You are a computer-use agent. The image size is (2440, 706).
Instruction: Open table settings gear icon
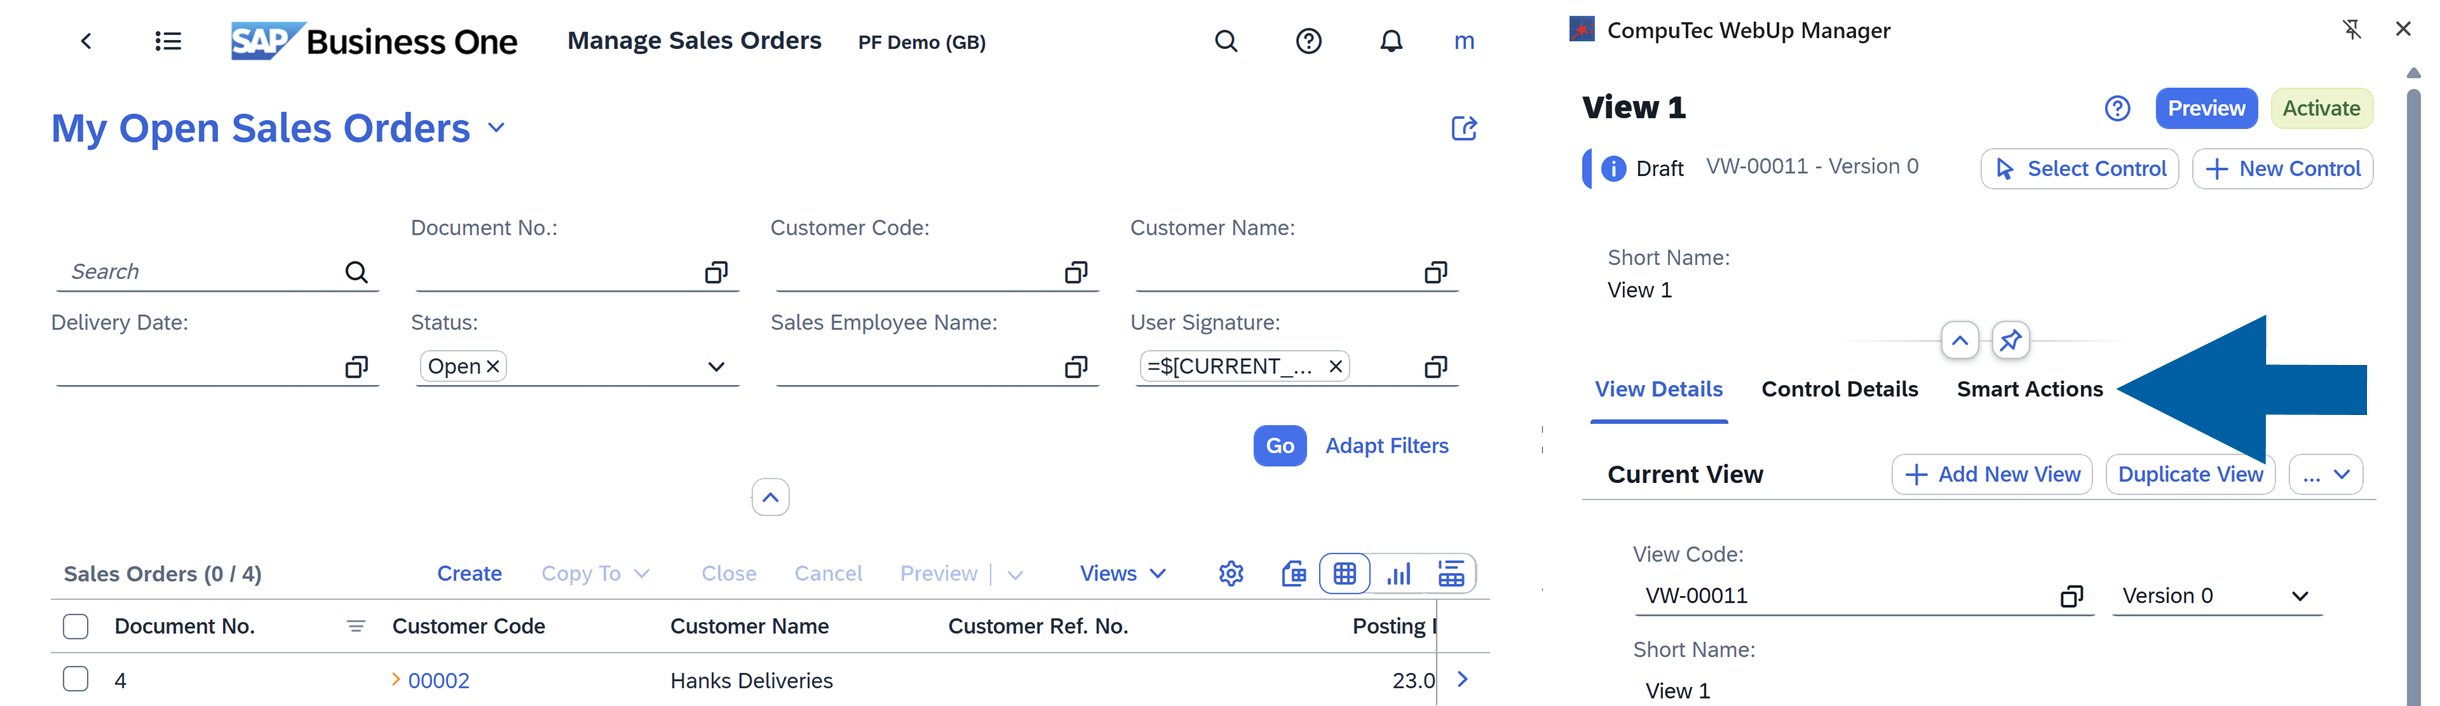tap(1231, 573)
